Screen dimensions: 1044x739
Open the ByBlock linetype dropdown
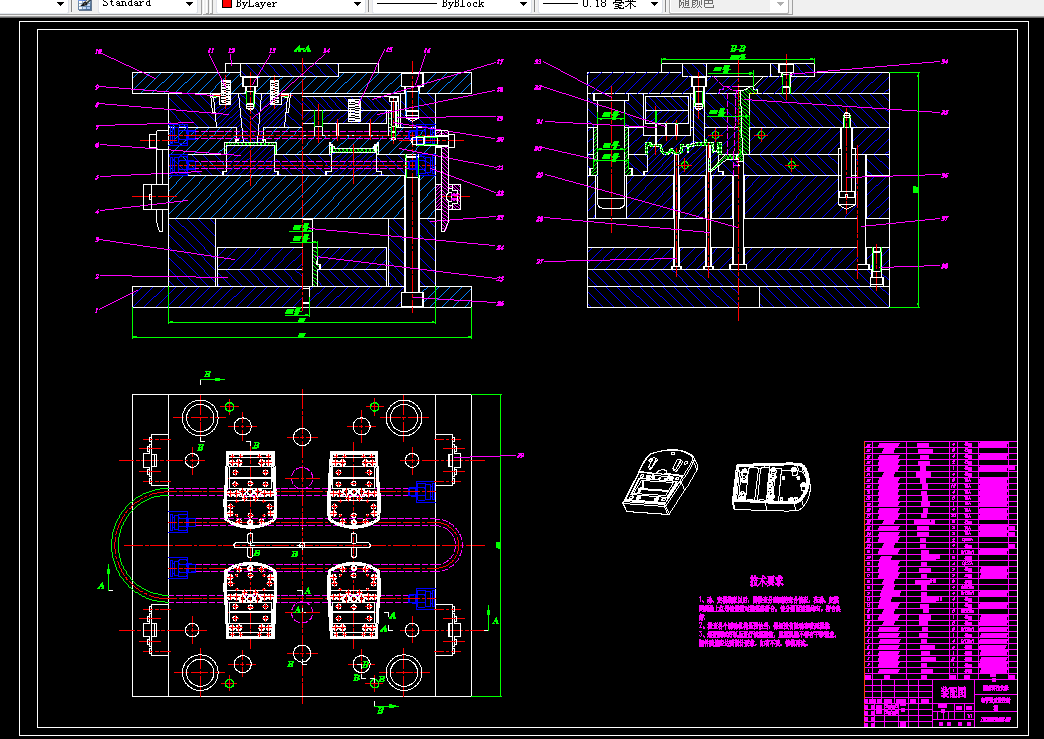click(x=451, y=4)
